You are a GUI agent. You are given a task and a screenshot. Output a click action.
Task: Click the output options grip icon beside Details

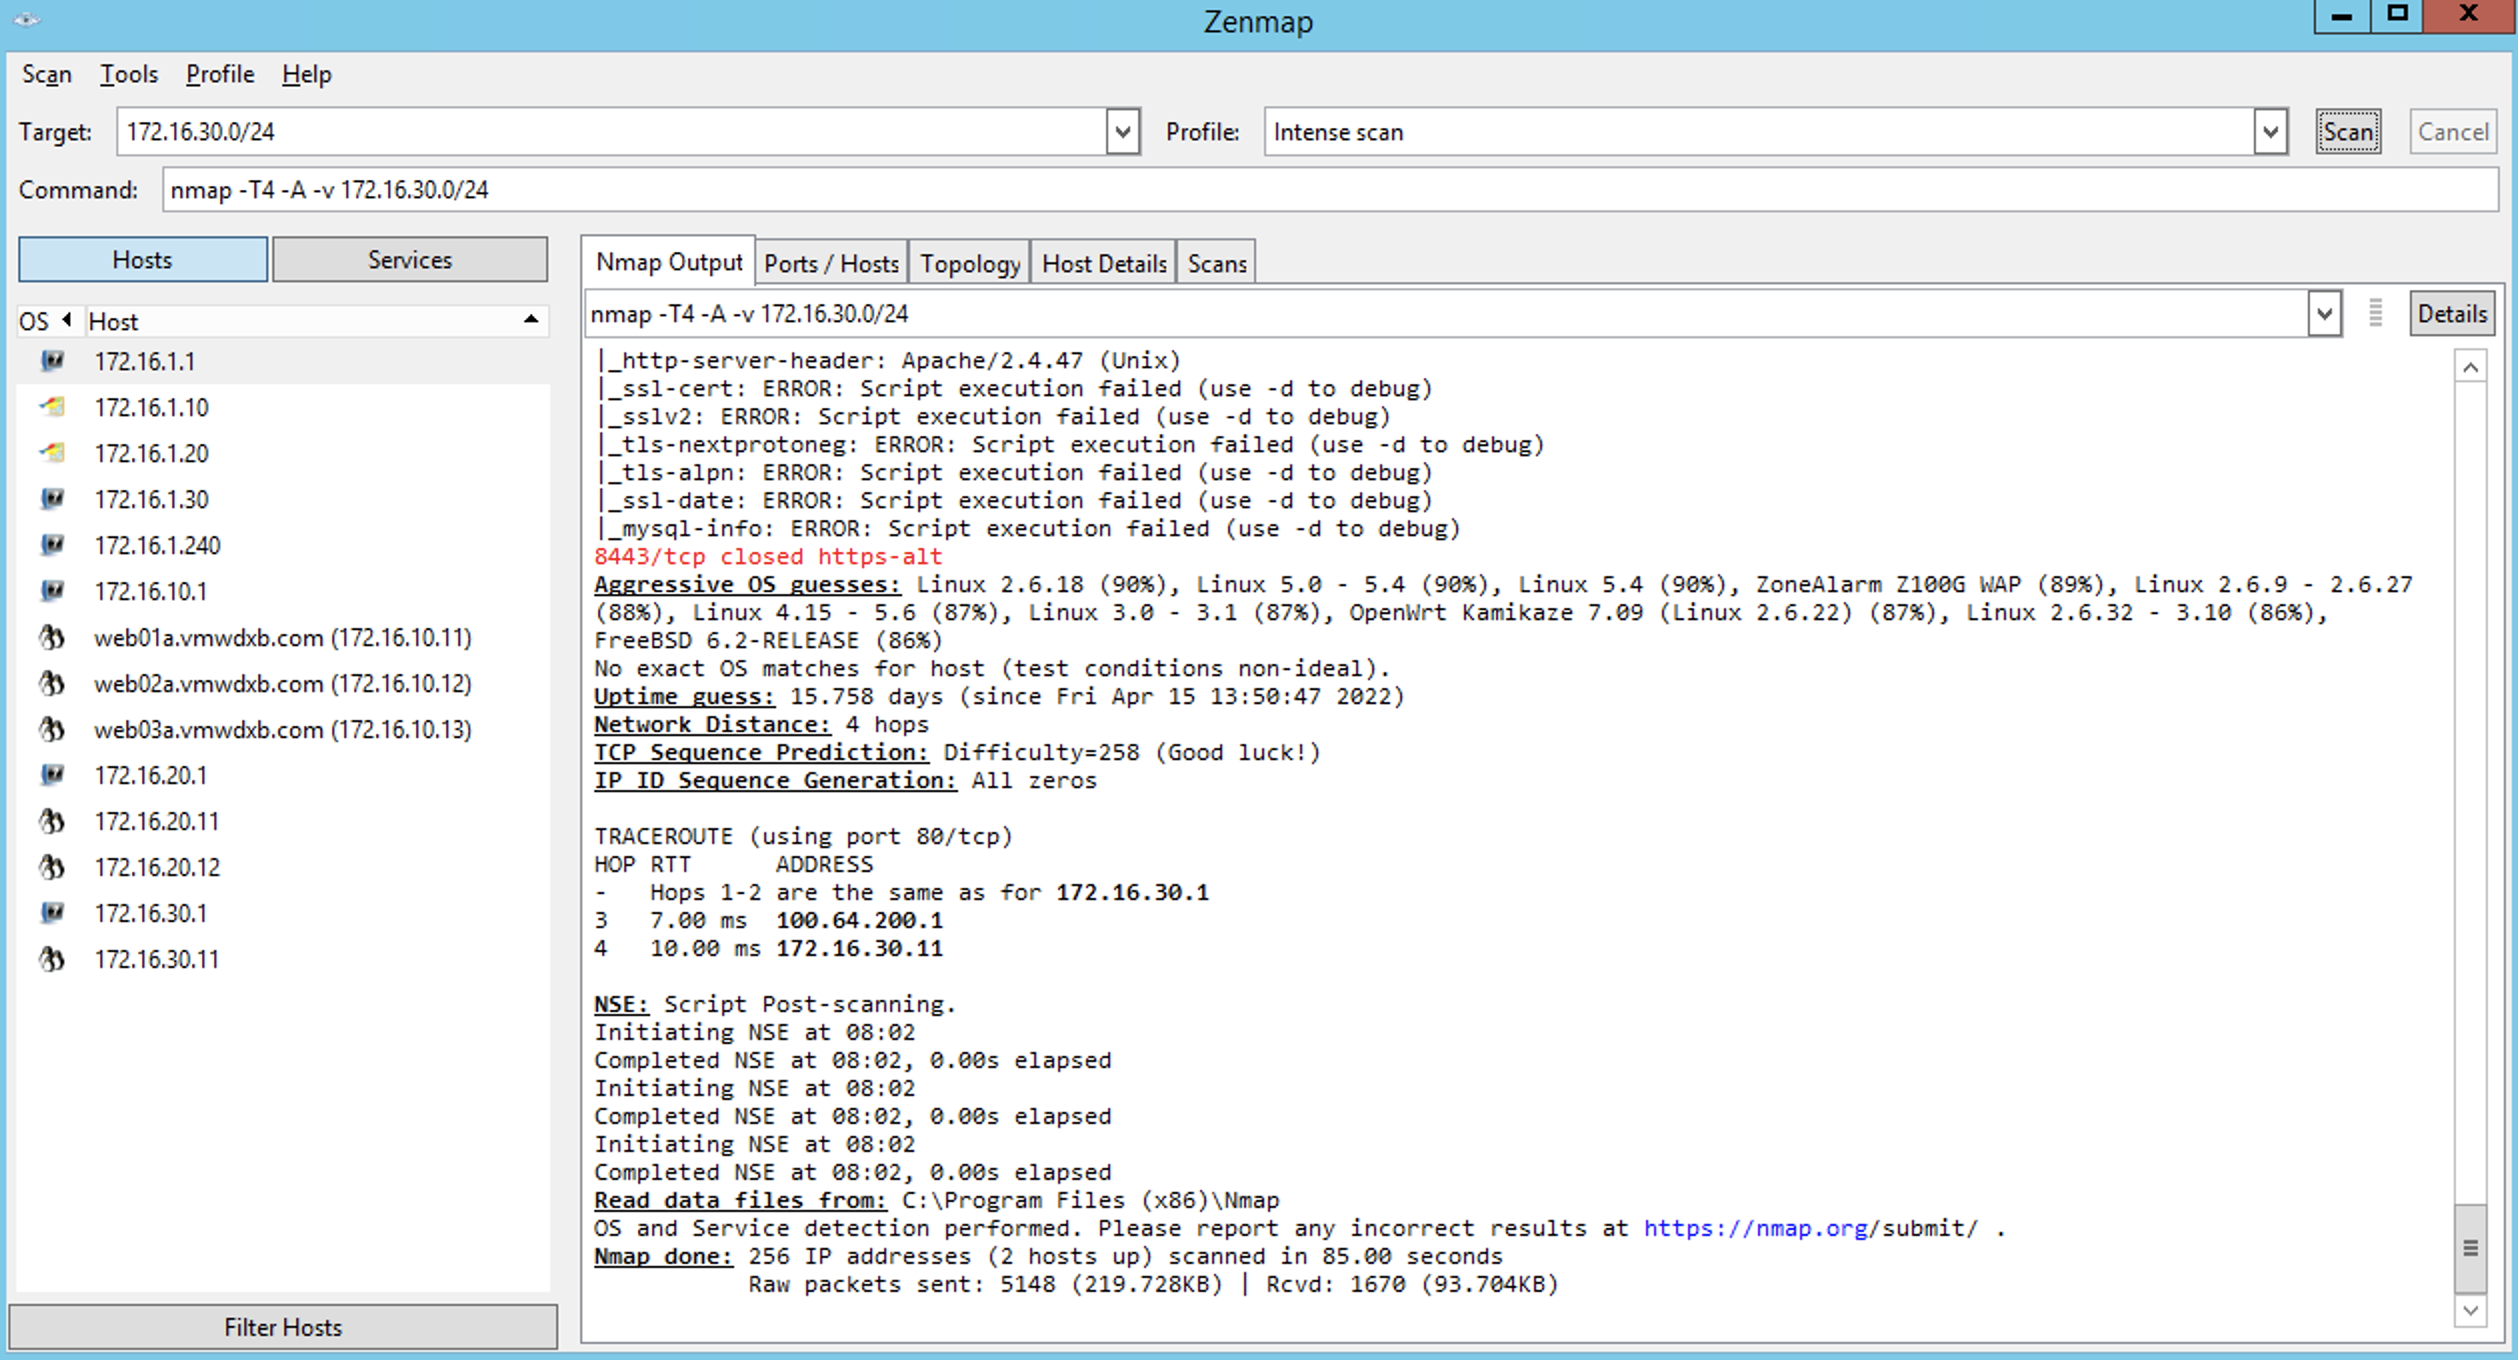click(2376, 313)
